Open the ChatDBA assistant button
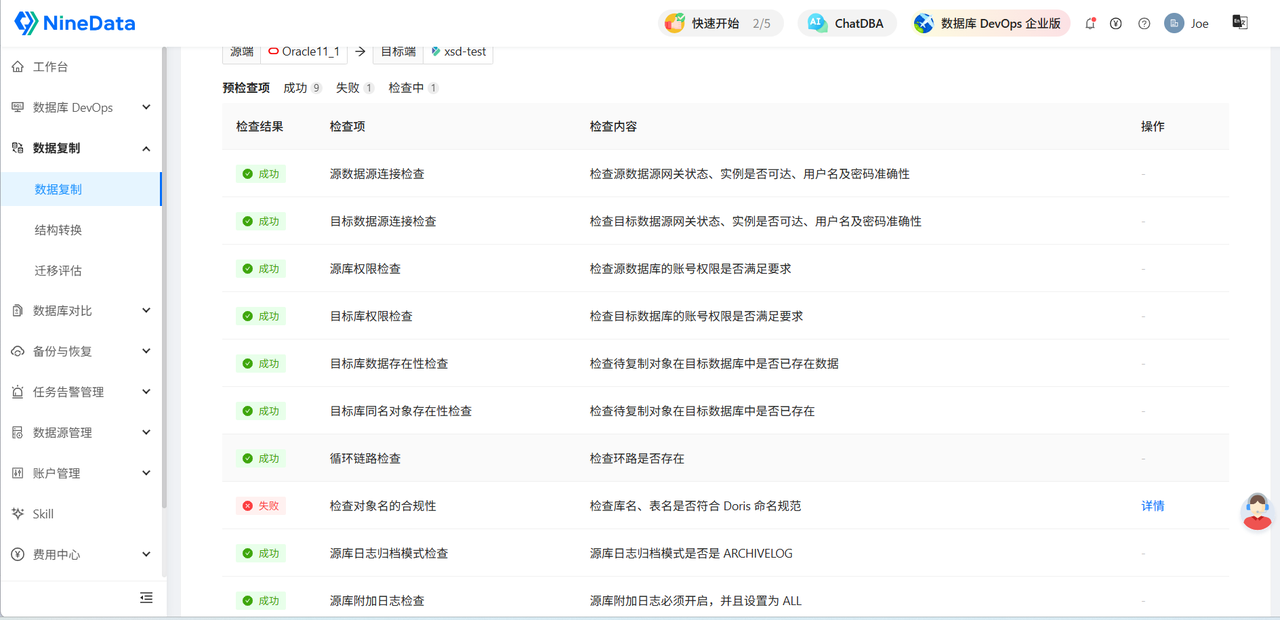Screen dimensions: 1280x620 coord(847,23)
